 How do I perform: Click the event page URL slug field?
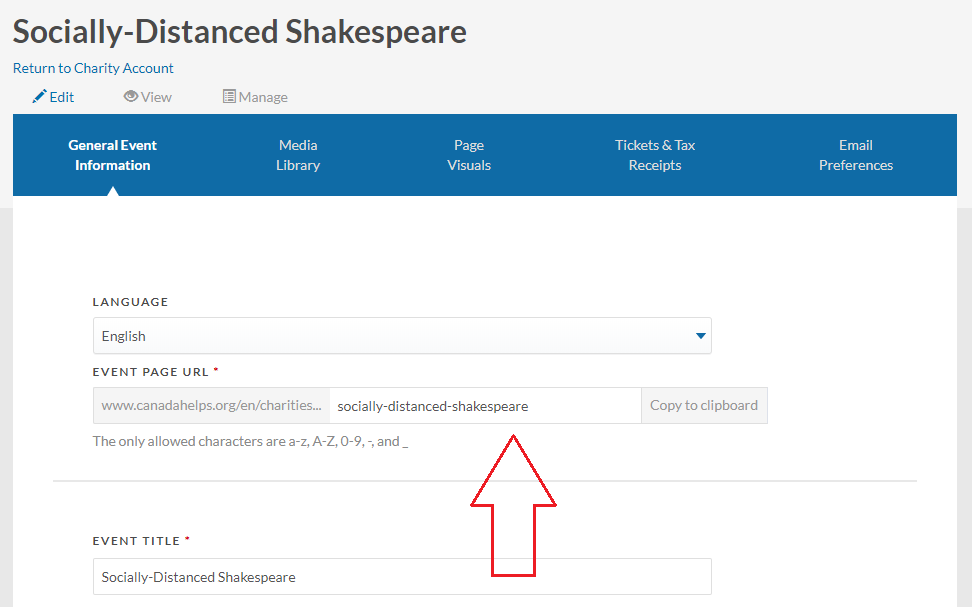(x=485, y=405)
